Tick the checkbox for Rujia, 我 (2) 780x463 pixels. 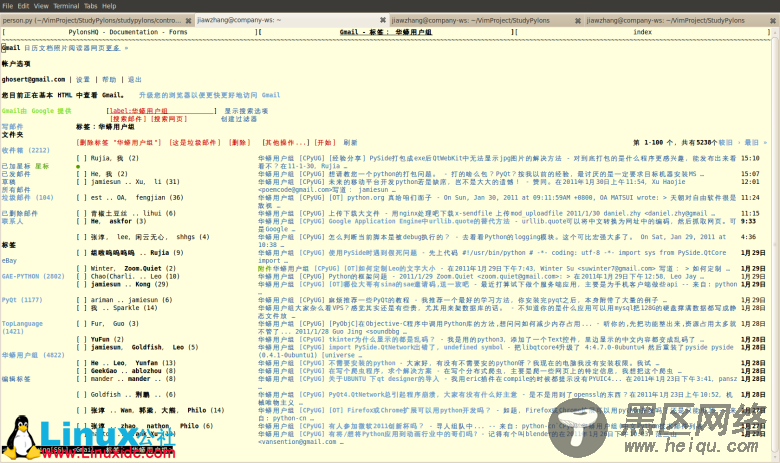coord(82,158)
